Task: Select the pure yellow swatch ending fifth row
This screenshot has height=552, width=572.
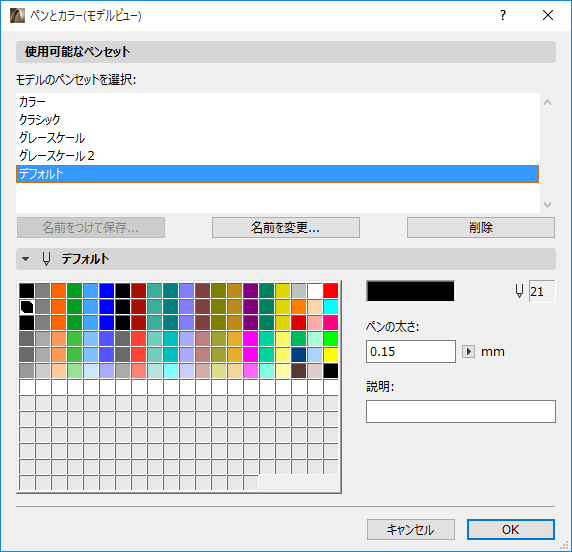Action: (x=331, y=355)
